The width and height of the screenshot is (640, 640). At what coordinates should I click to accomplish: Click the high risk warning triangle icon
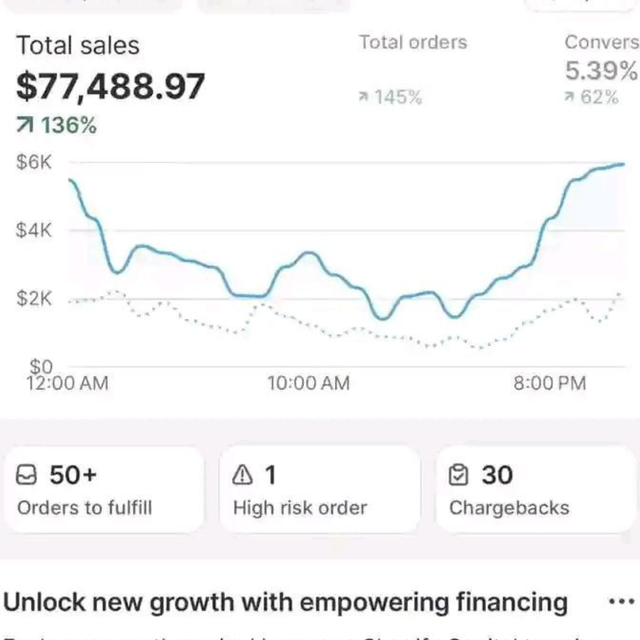coord(243,475)
